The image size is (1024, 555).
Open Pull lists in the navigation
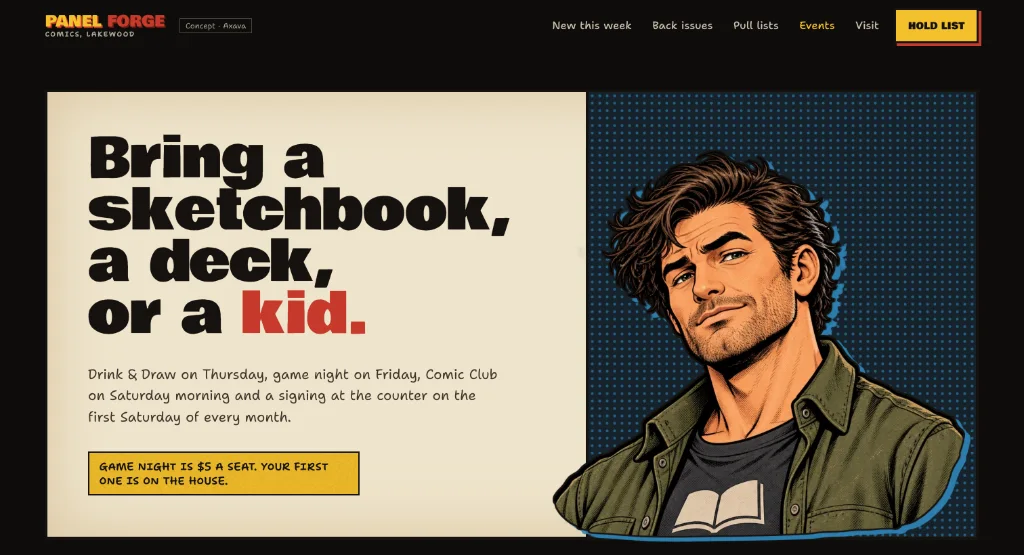(756, 25)
